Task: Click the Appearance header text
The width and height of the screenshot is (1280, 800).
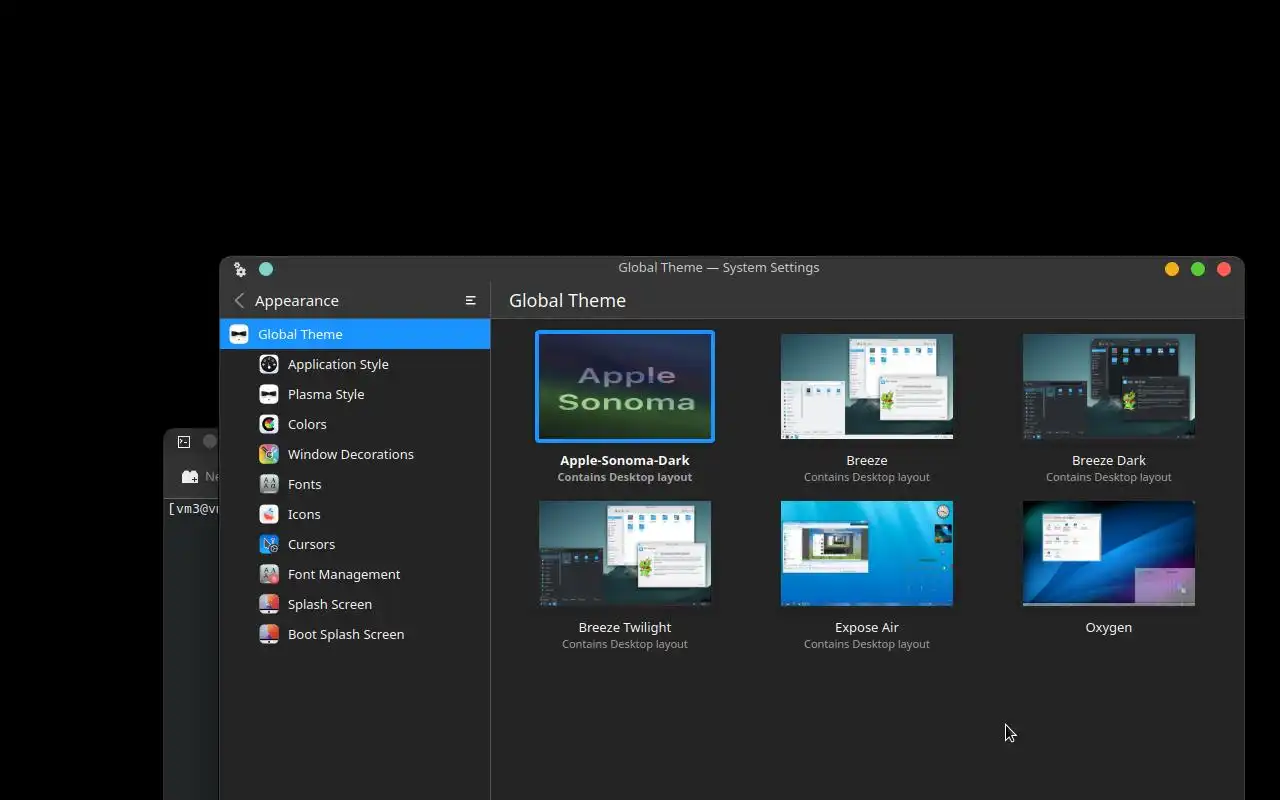Action: 297,300
